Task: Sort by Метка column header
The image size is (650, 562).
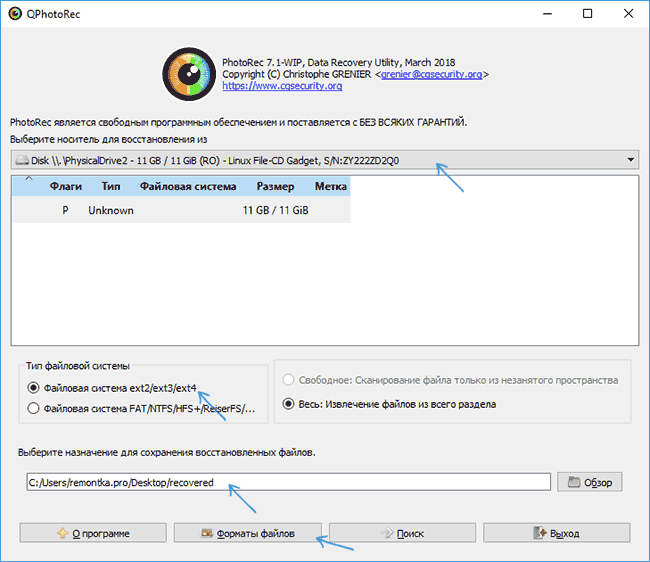Action: 330,187
